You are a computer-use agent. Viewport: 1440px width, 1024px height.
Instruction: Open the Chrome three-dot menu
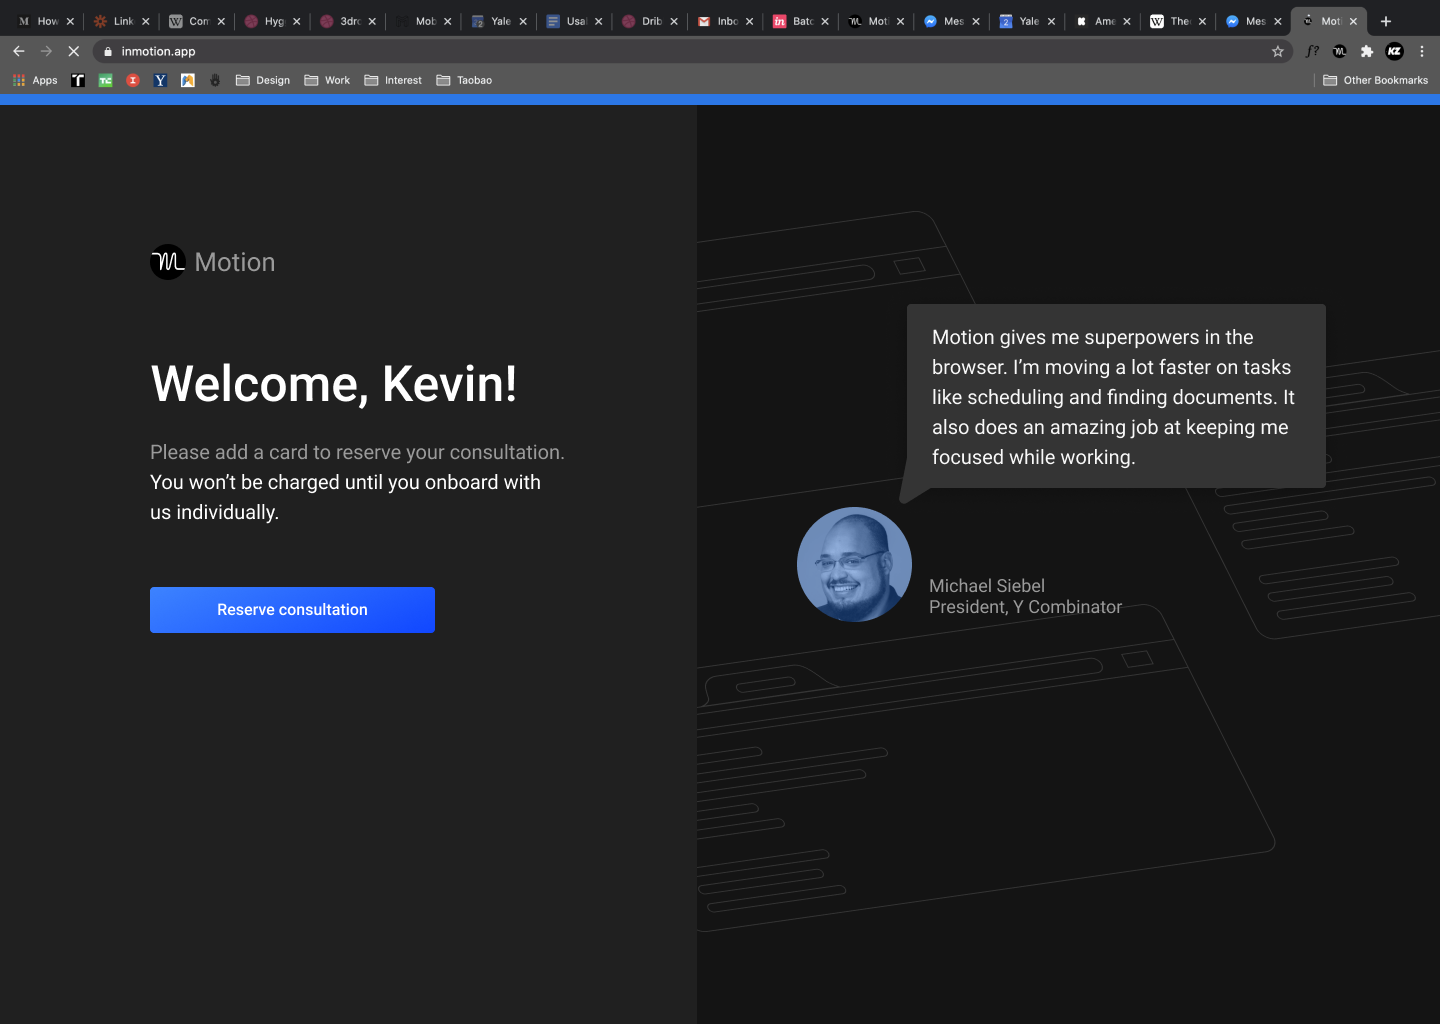pos(1422,51)
